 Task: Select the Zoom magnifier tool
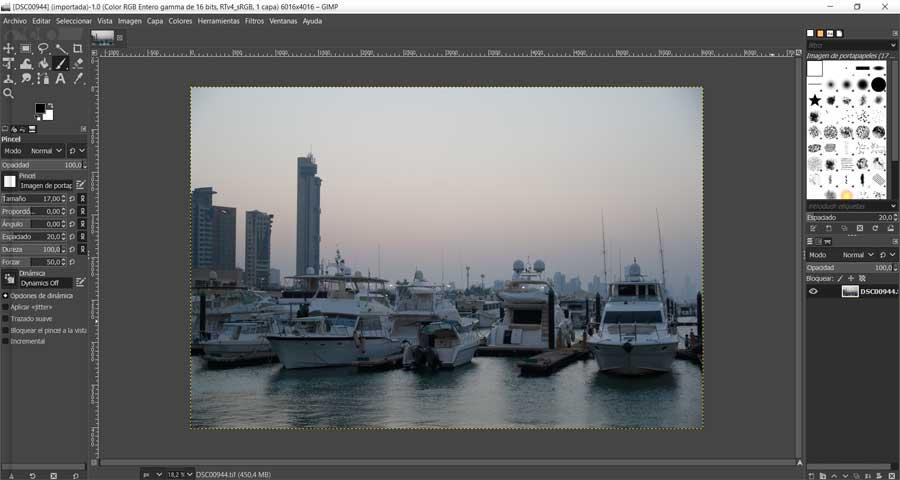point(8,93)
